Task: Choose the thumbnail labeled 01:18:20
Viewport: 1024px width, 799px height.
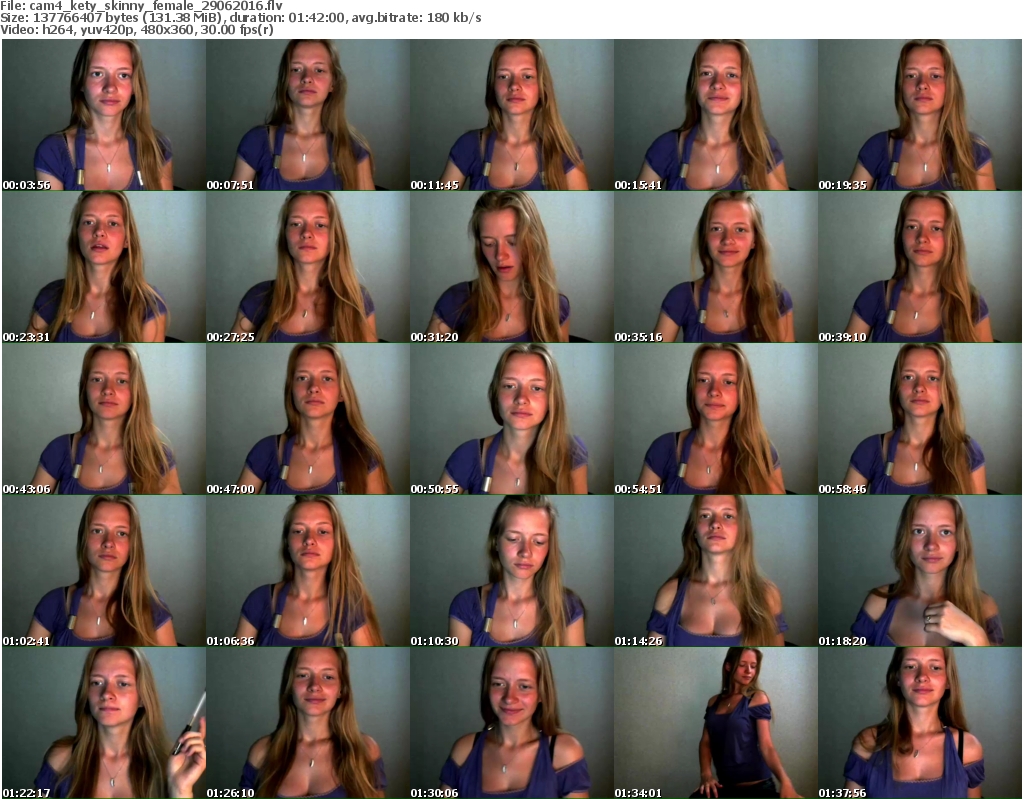Action: 920,570
